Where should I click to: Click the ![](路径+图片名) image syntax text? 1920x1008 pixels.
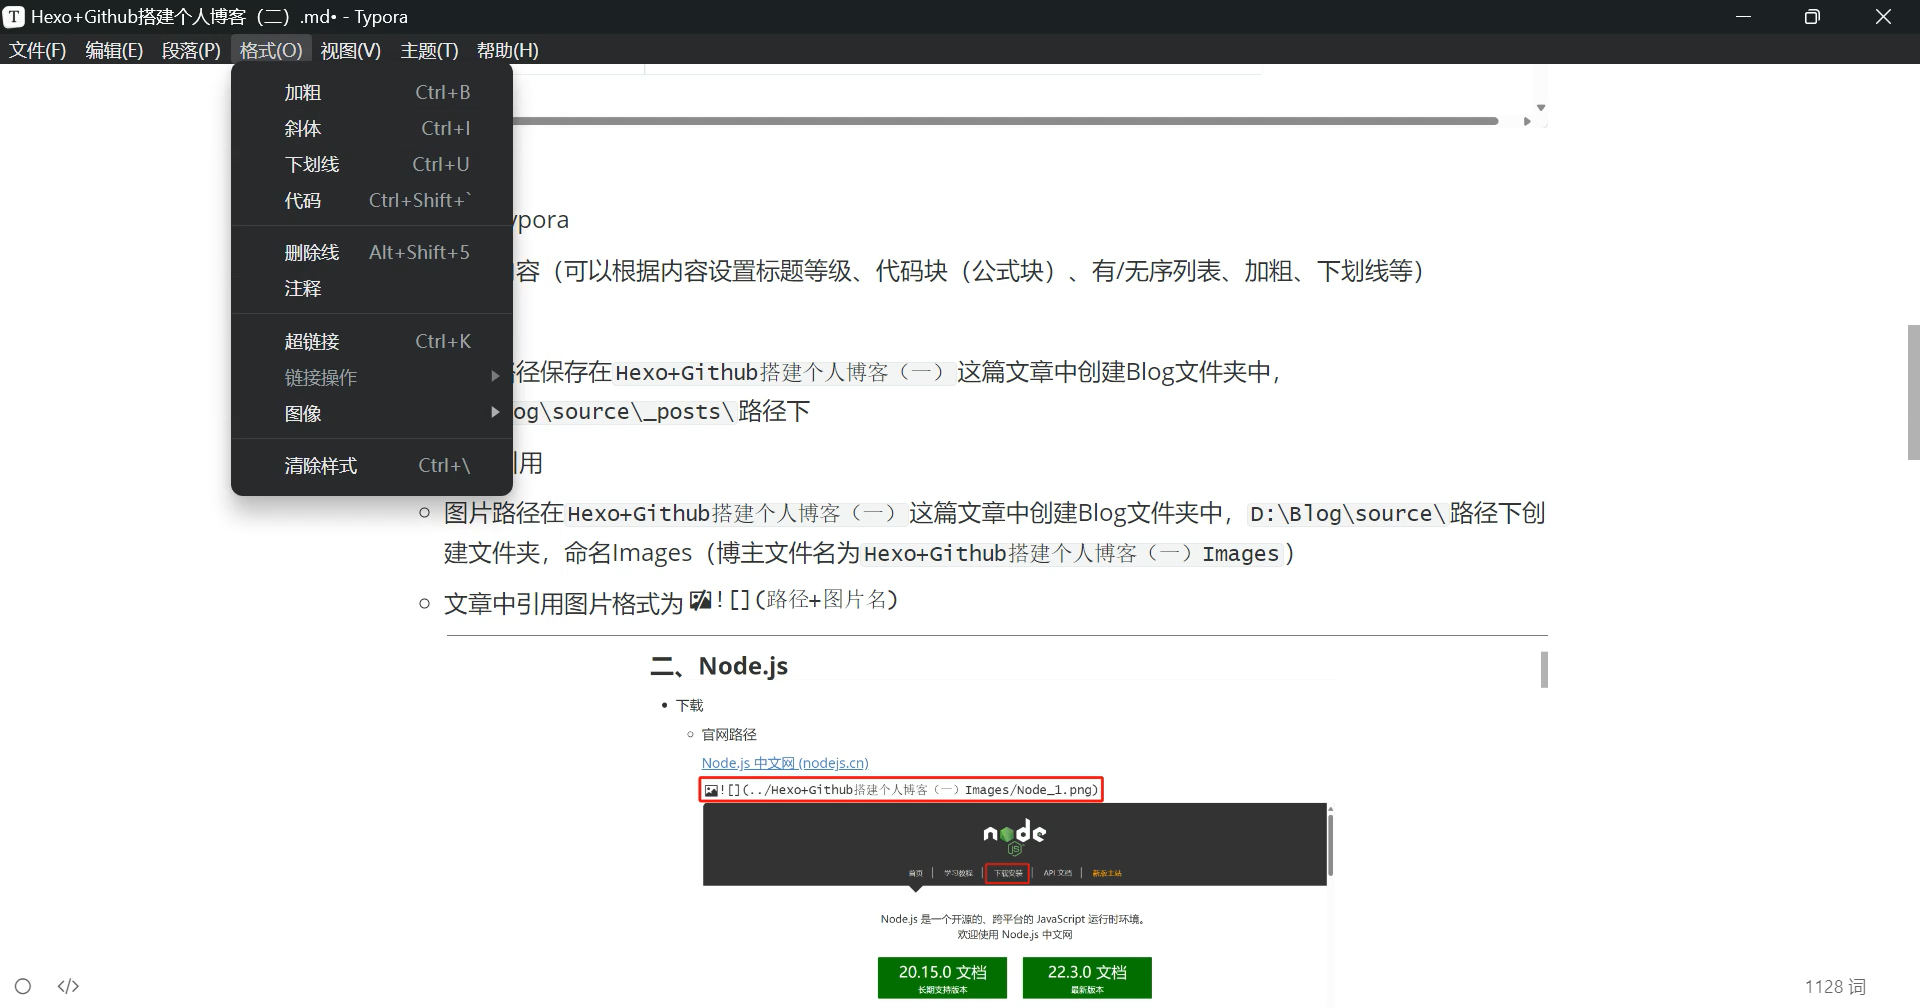[807, 600]
